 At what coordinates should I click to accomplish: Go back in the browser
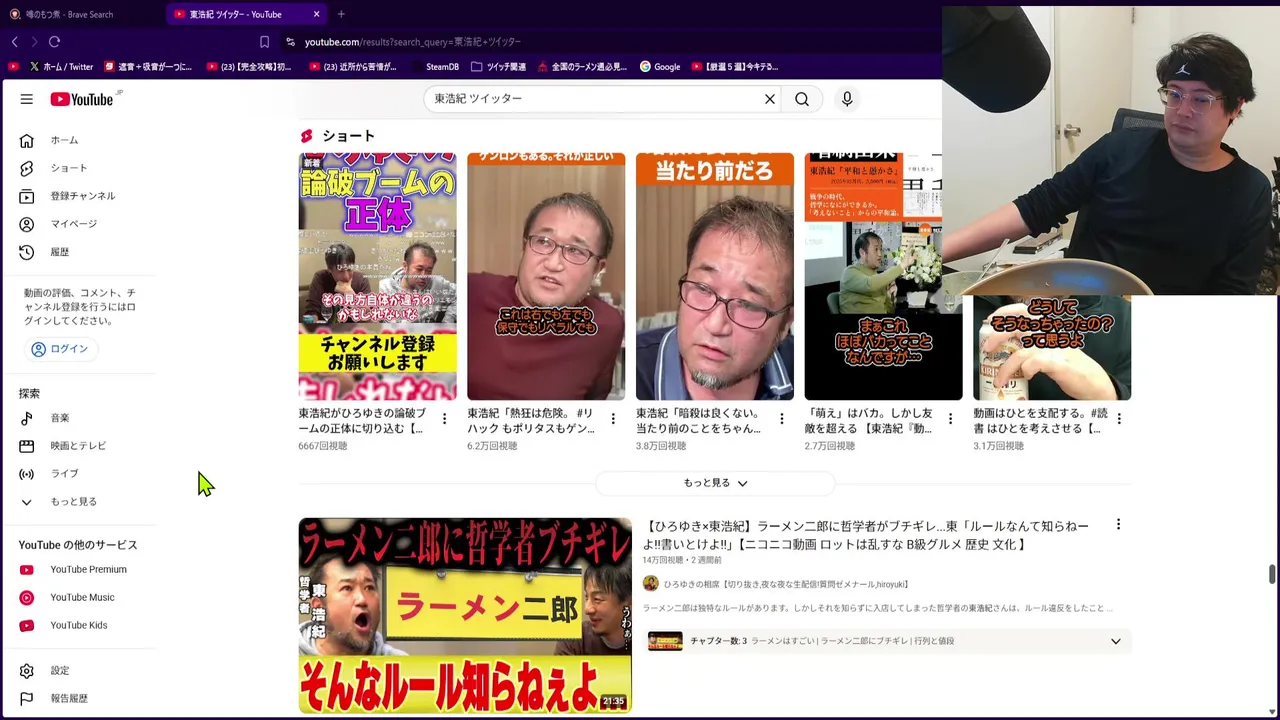click(x=14, y=42)
